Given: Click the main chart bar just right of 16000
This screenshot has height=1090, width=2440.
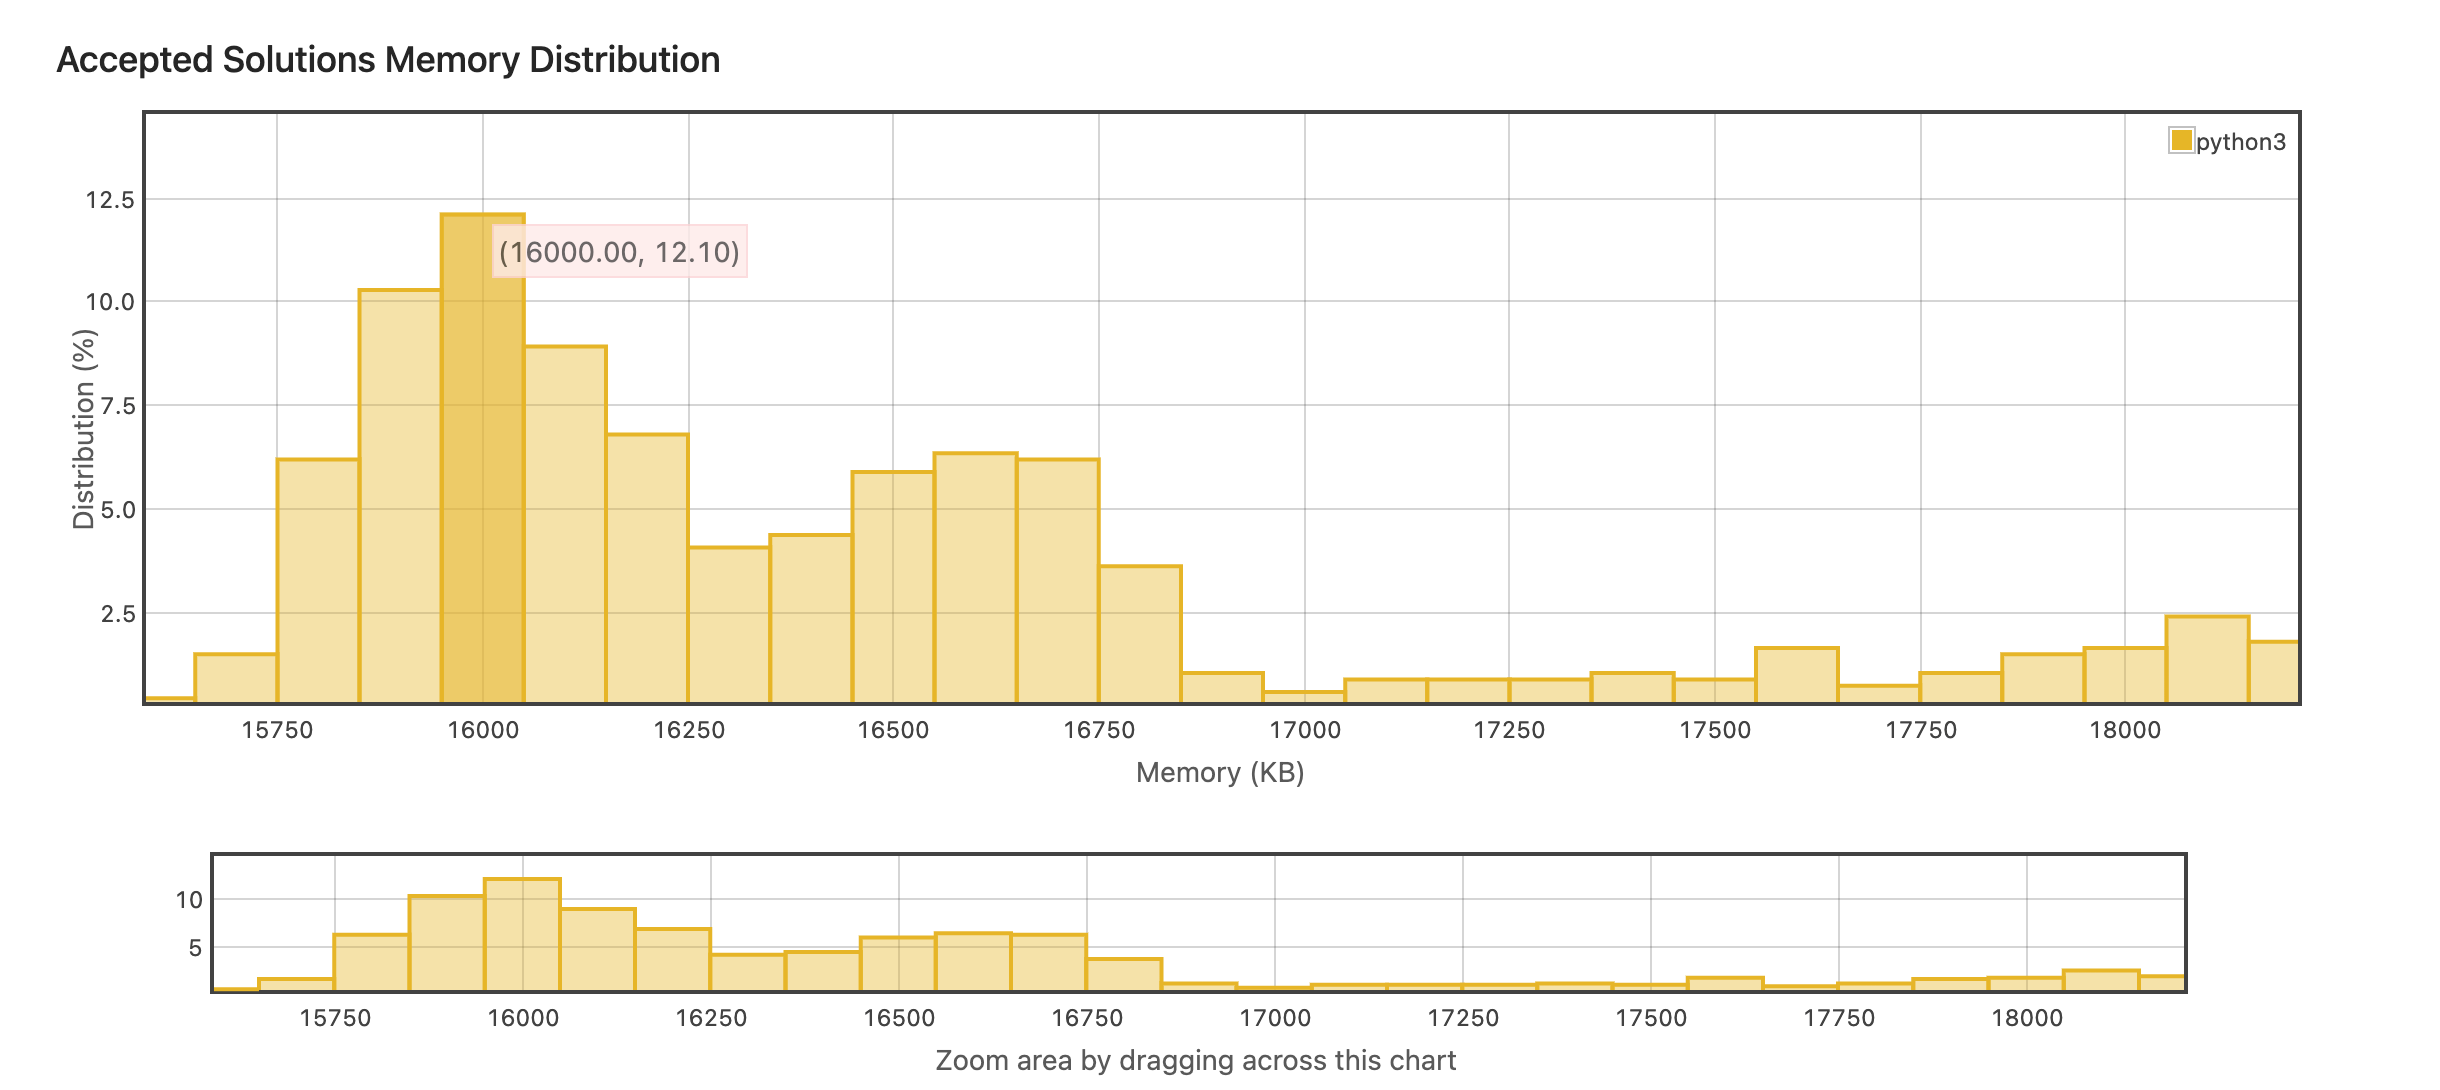Looking at the screenshot, I should click(565, 525).
